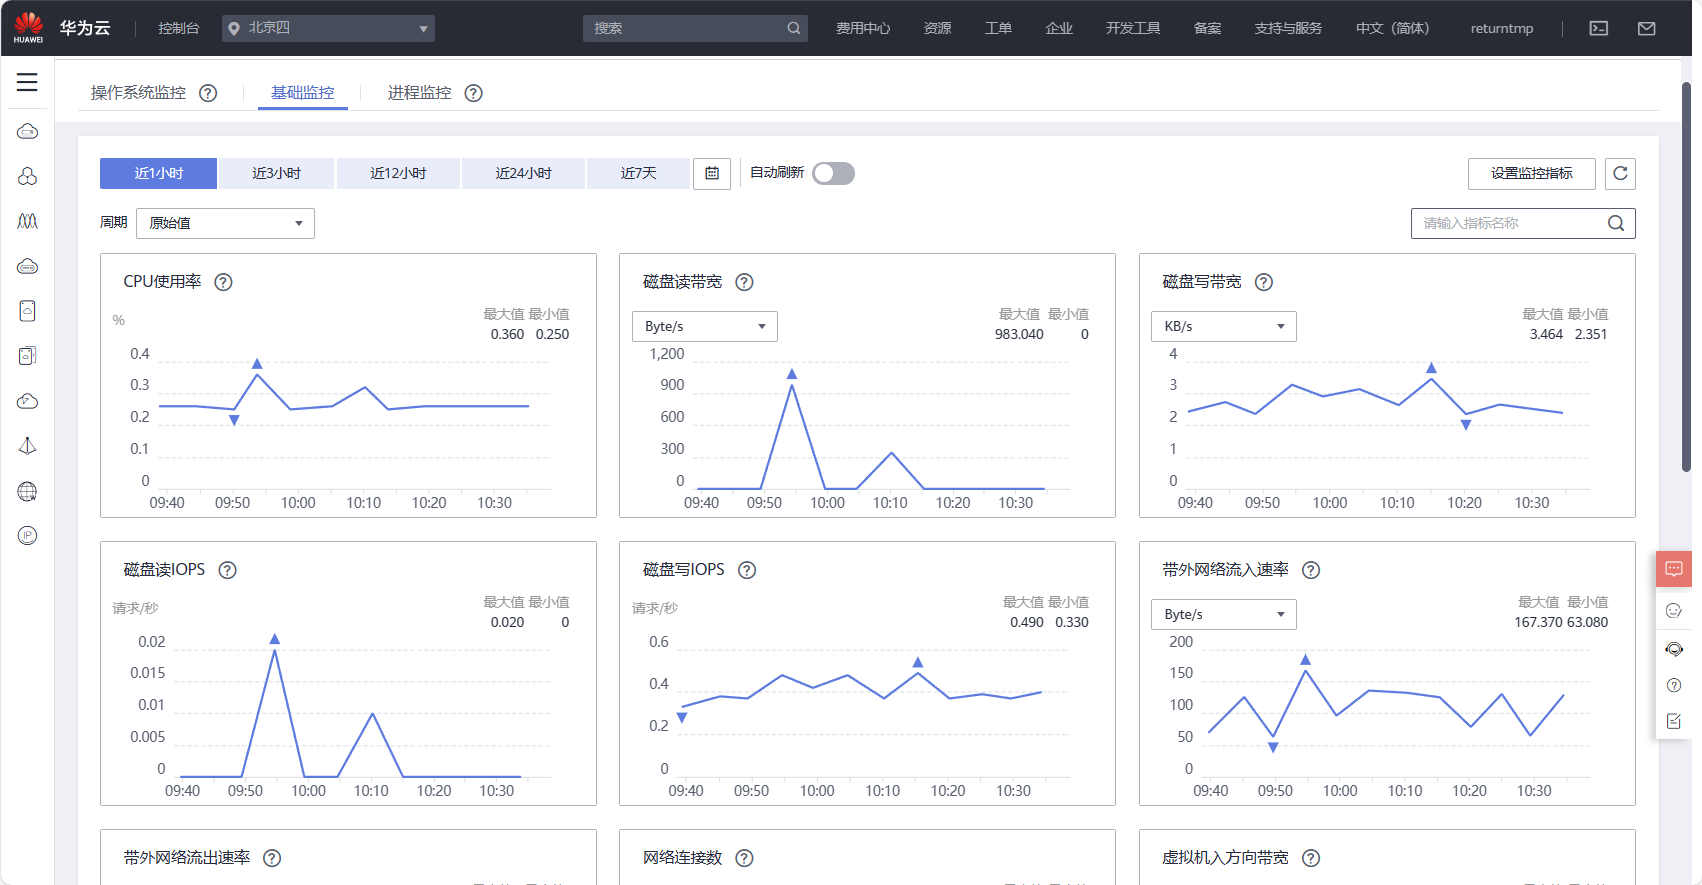Open 企业 in top menu
Image resolution: width=1702 pixels, height=885 pixels.
[1059, 28]
